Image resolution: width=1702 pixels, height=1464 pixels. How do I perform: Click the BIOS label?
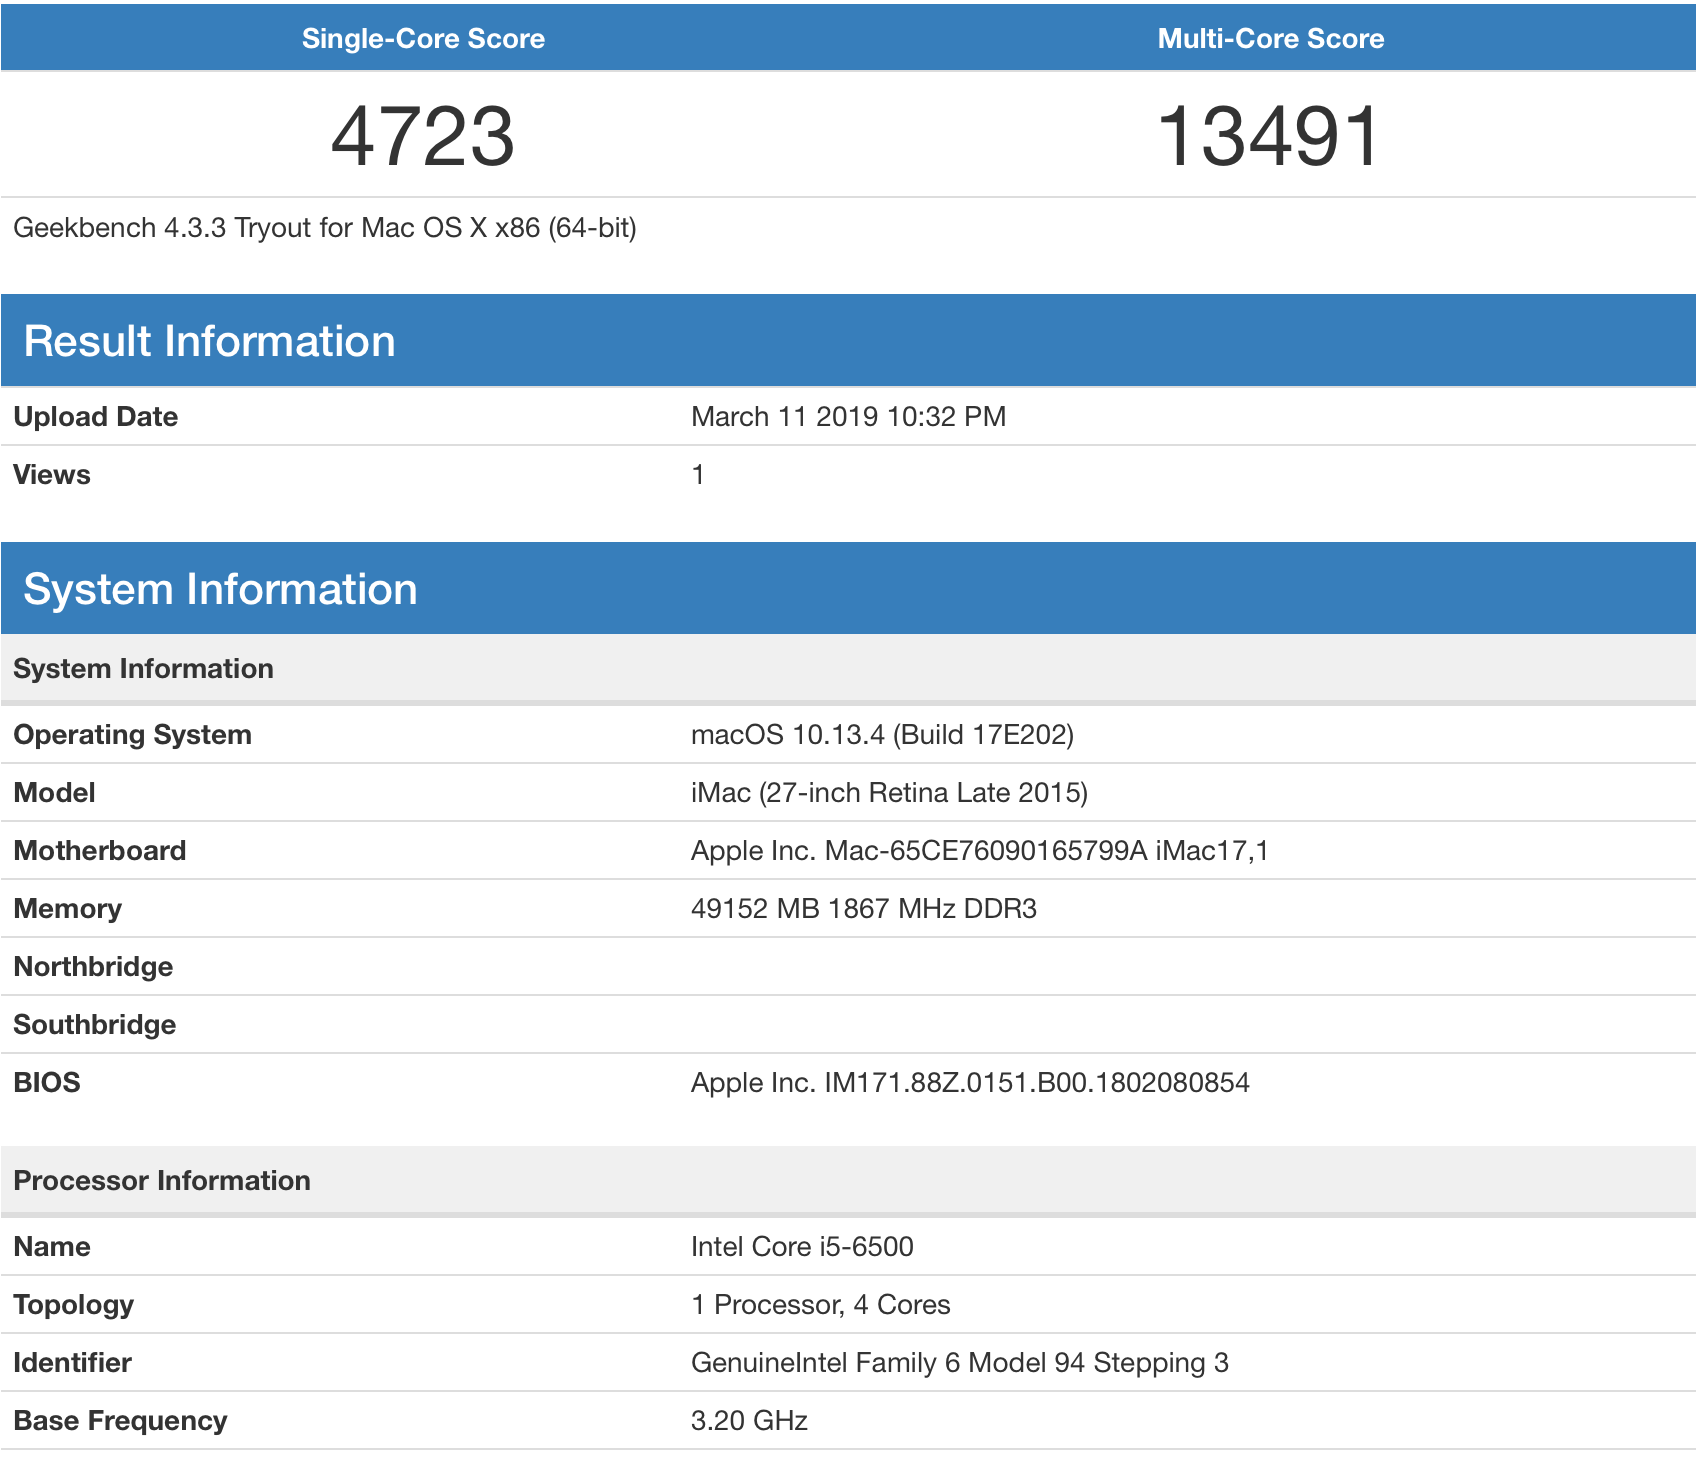[46, 1083]
